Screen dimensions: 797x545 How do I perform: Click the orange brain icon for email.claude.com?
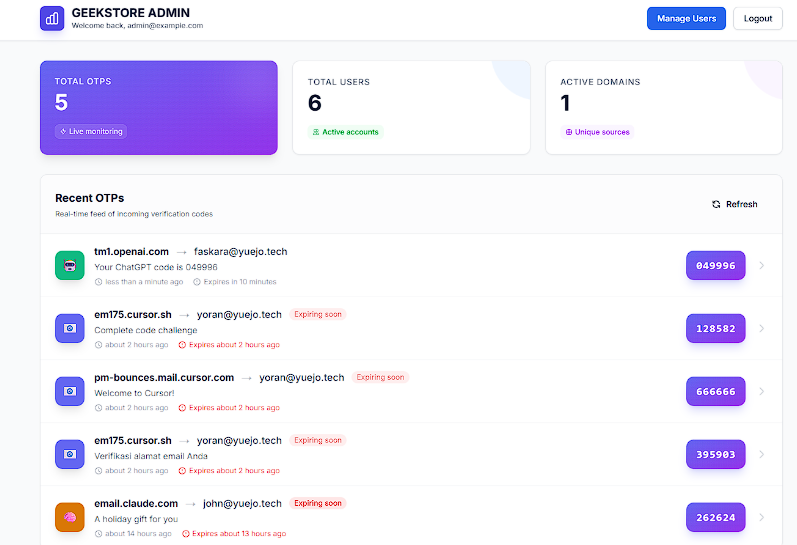tap(70, 518)
